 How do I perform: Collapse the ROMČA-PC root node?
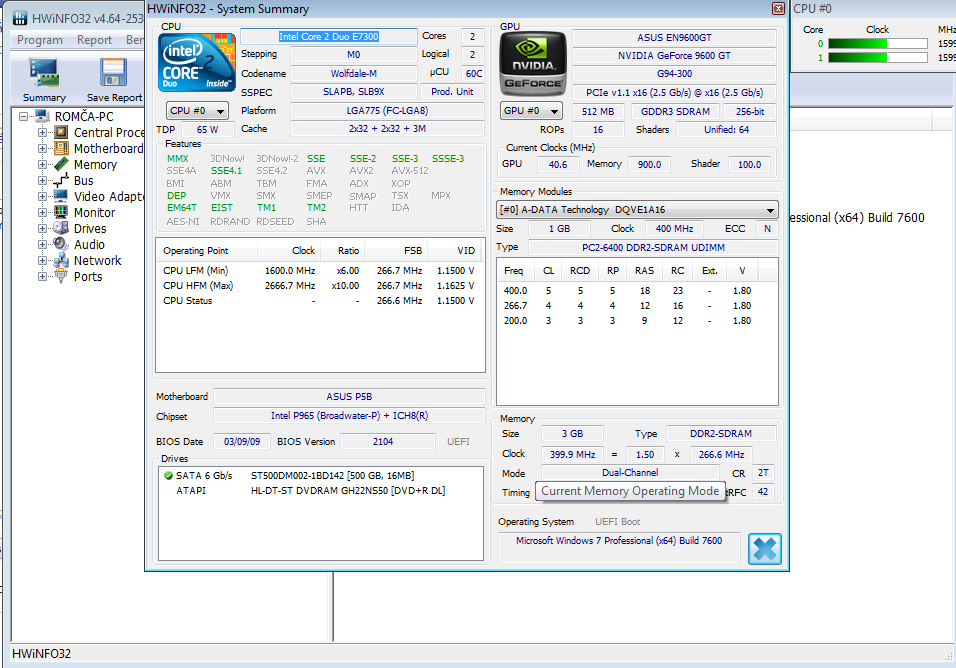[x=23, y=116]
